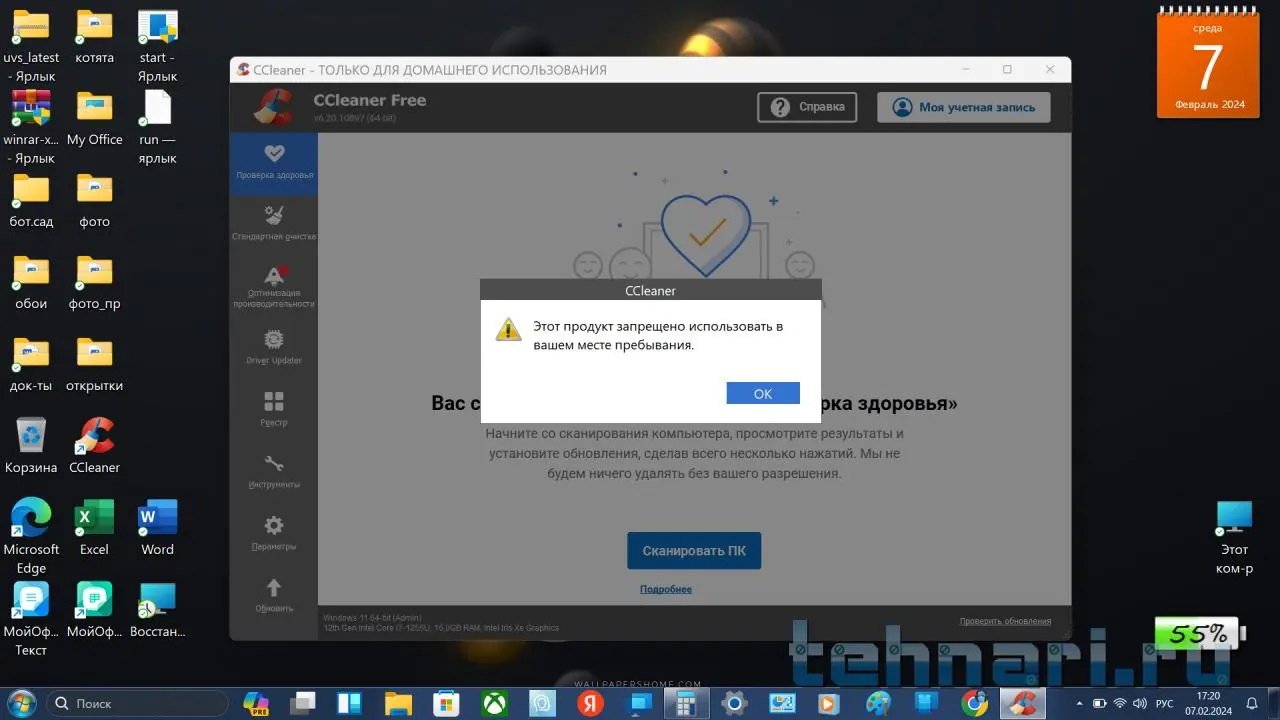Open Driver Updater in CCleaner sidebar

pyautogui.click(x=274, y=348)
